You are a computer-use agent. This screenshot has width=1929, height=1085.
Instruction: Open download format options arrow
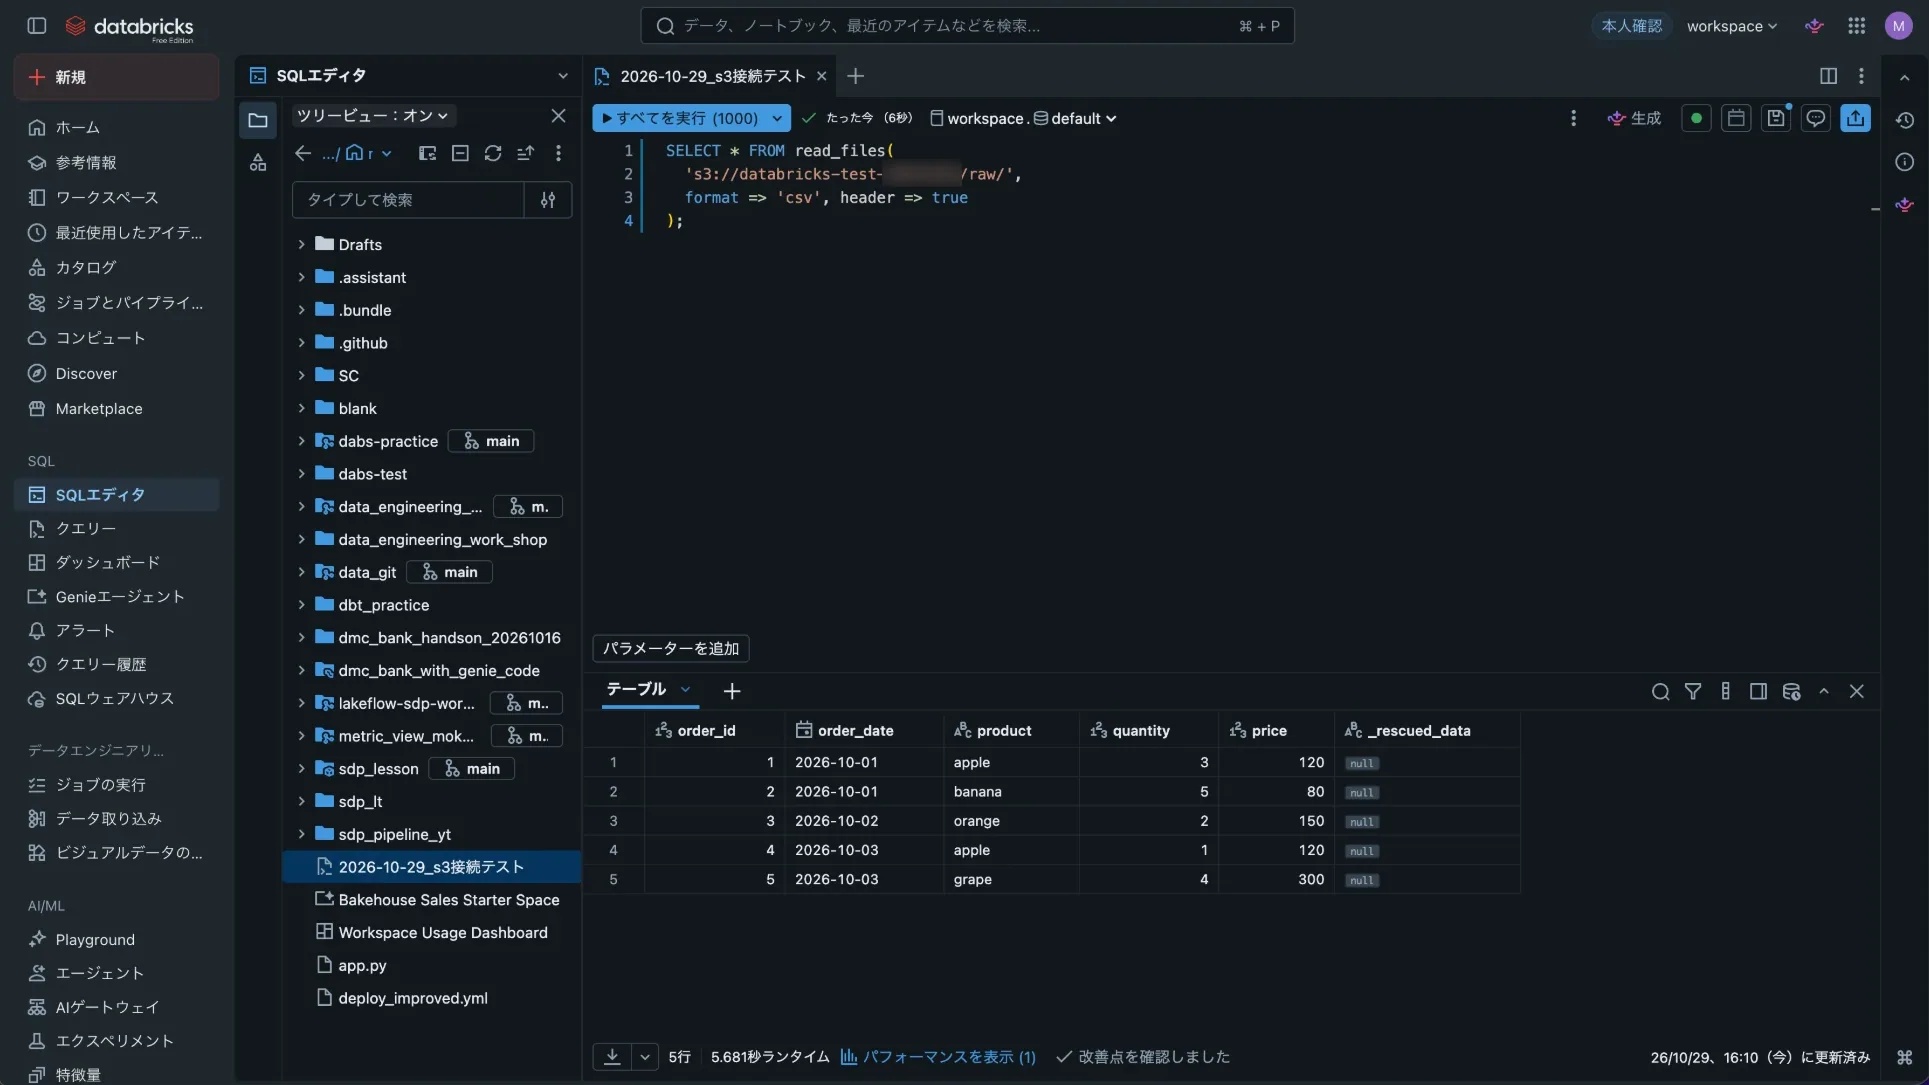pos(645,1057)
